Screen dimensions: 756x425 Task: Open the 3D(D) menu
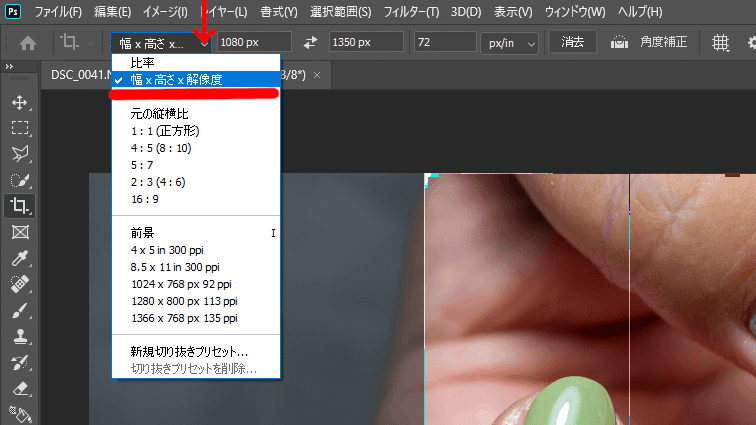pos(466,12)
